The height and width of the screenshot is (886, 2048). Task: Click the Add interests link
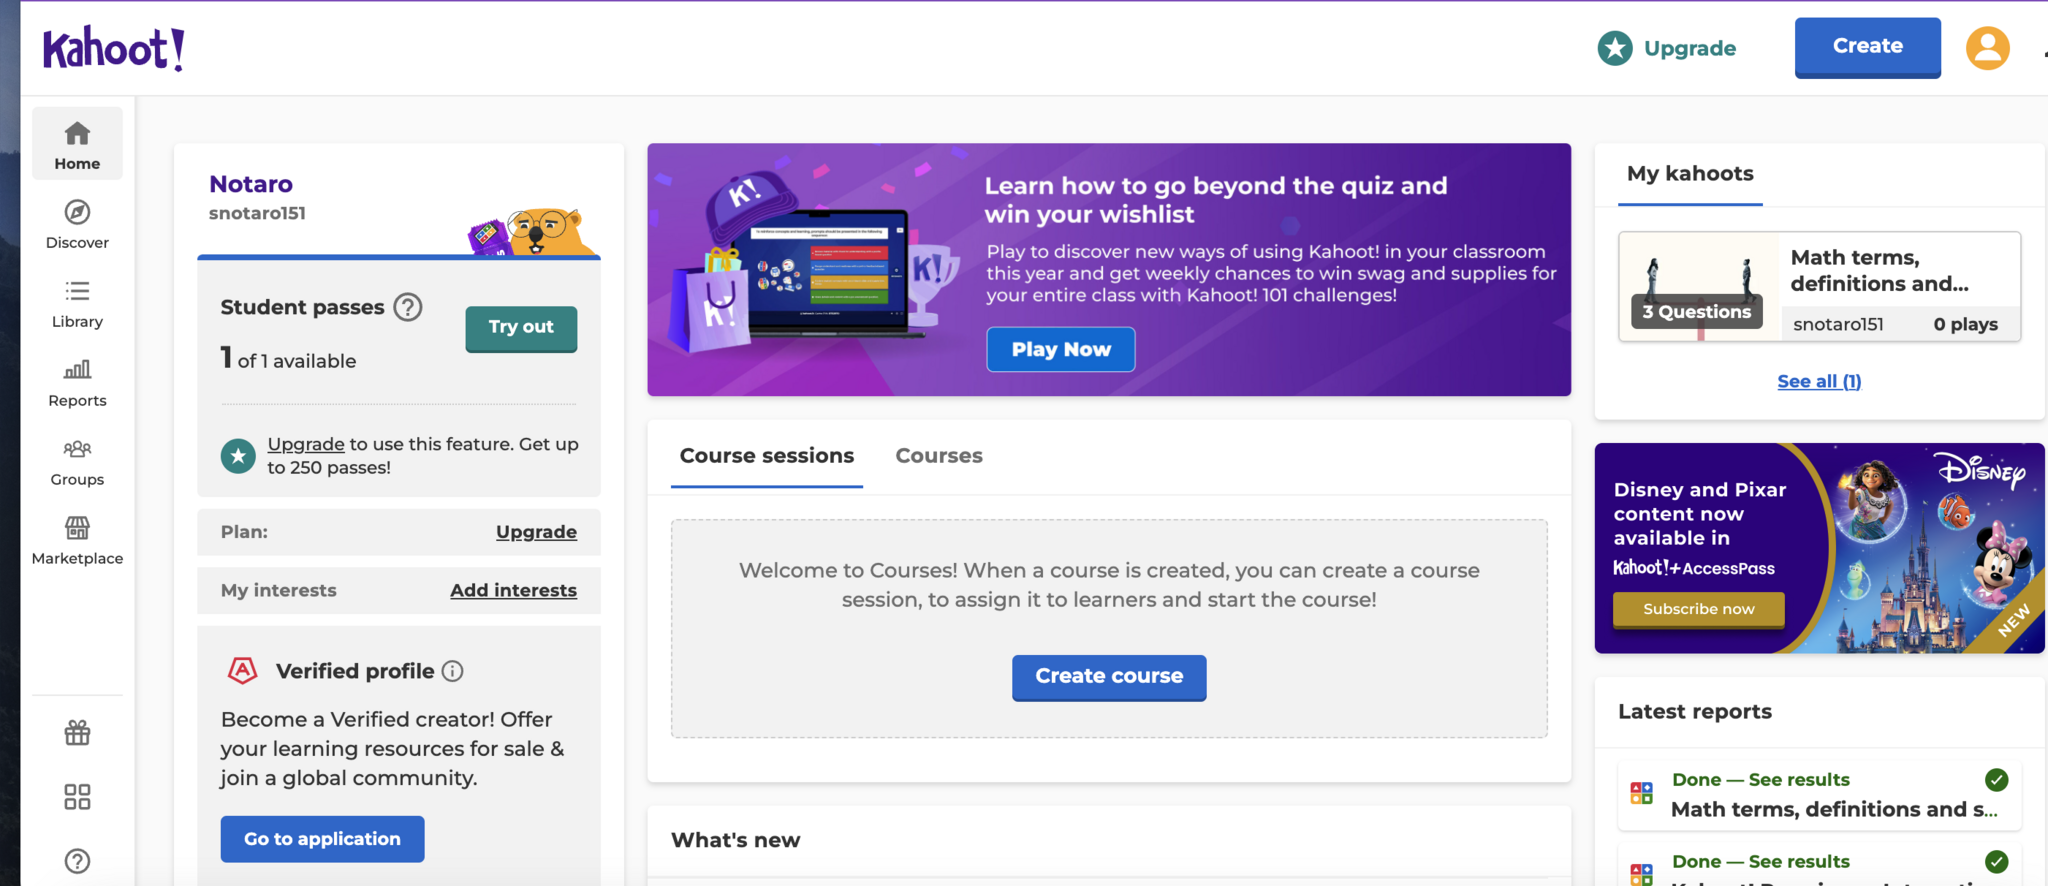[513, 590]
